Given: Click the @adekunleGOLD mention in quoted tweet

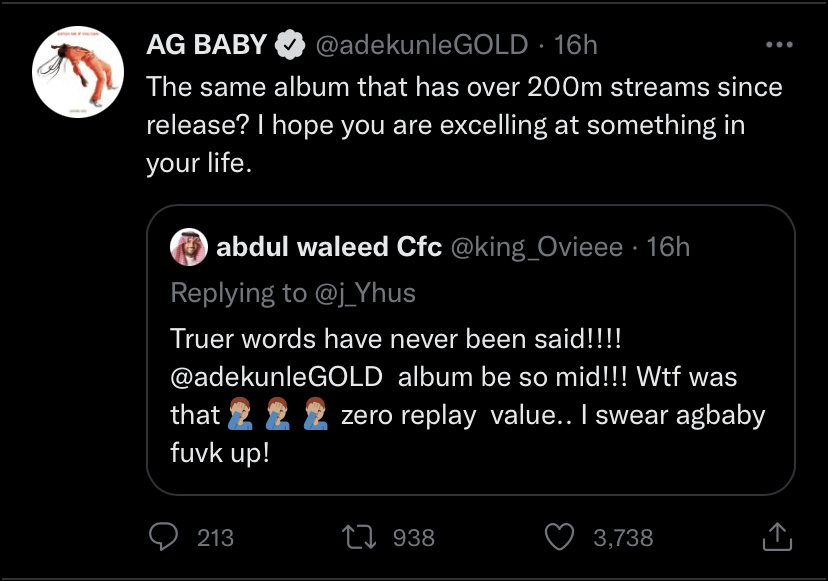Looking at the screenshot, I should pos(277,377).
